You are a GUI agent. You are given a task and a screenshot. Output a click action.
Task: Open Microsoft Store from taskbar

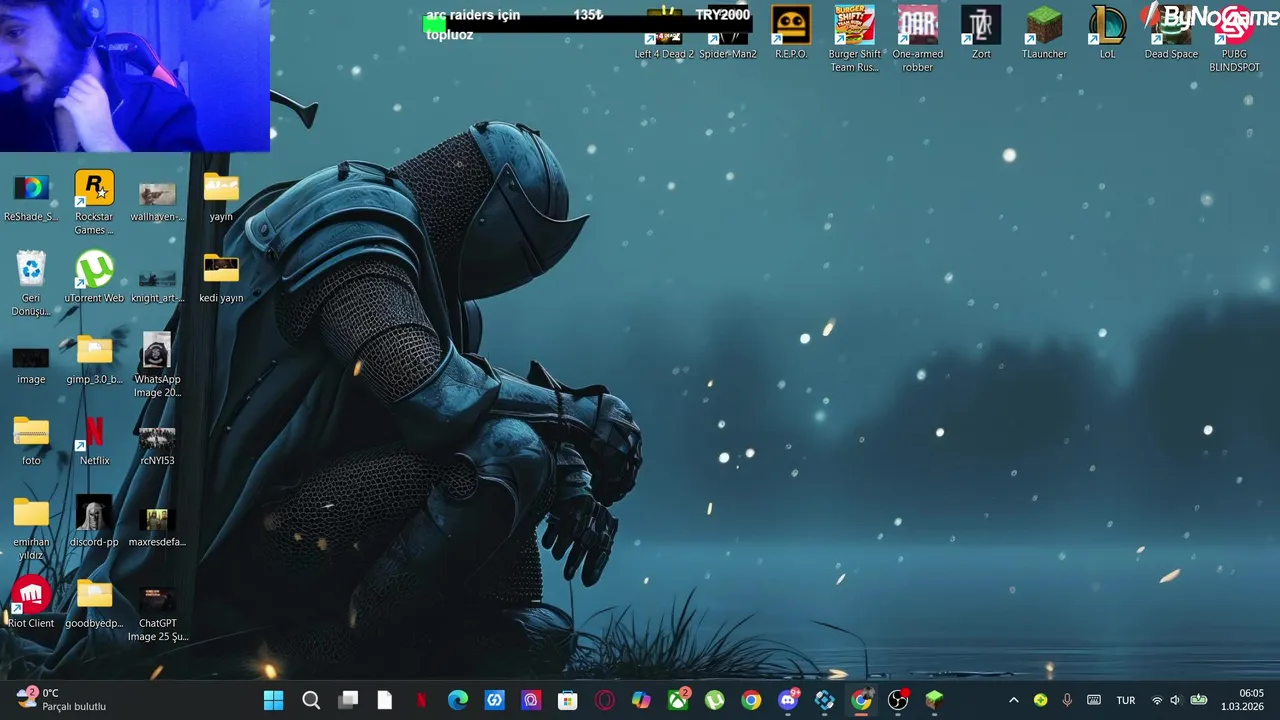(568, 700)
